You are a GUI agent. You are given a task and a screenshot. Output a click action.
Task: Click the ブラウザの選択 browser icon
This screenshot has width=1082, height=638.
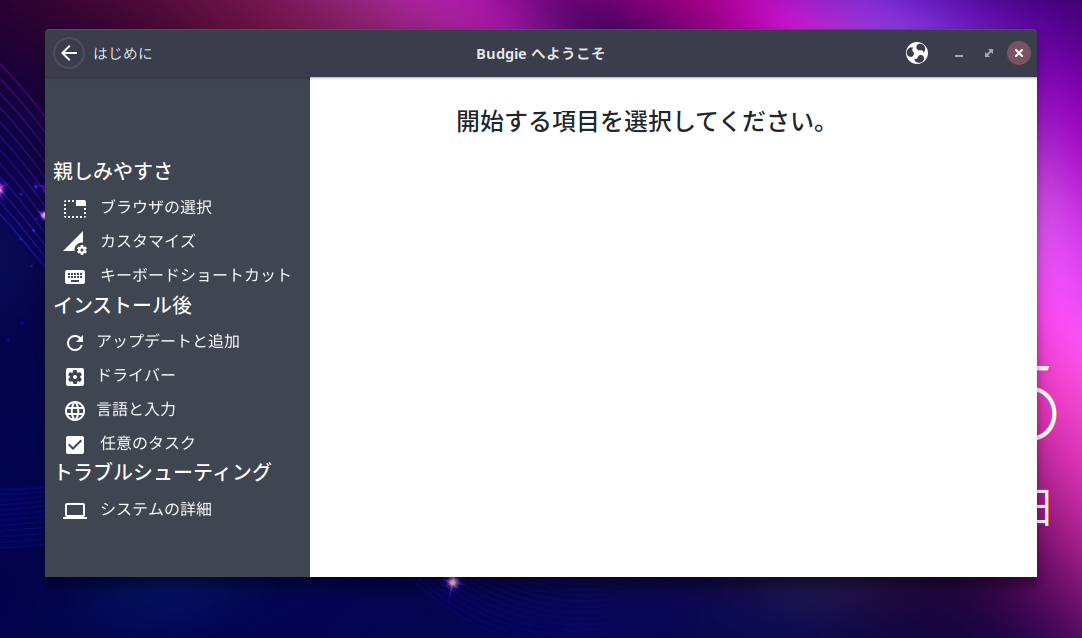[x=75, y=208]
